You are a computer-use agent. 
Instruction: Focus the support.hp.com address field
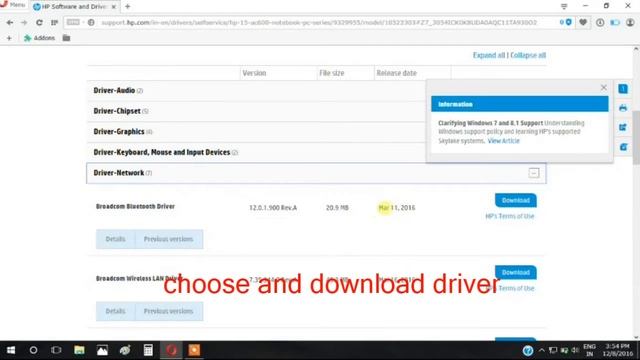coord(318,22)
